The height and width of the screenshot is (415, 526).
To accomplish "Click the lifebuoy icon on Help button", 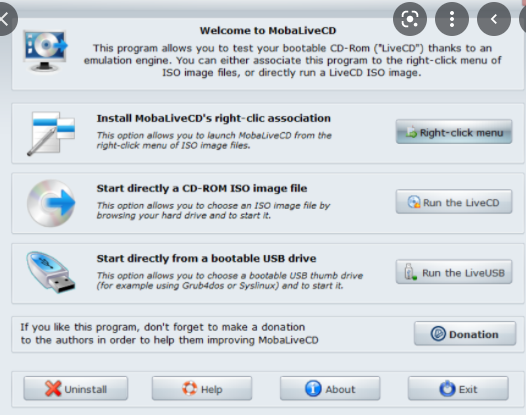I will pos(190,388).
